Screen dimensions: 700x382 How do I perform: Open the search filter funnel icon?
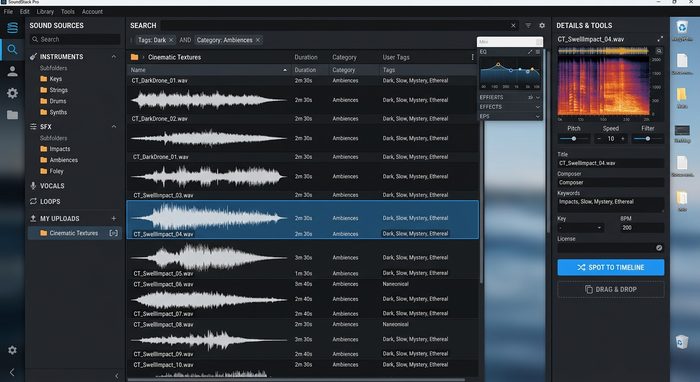[528, 25]
